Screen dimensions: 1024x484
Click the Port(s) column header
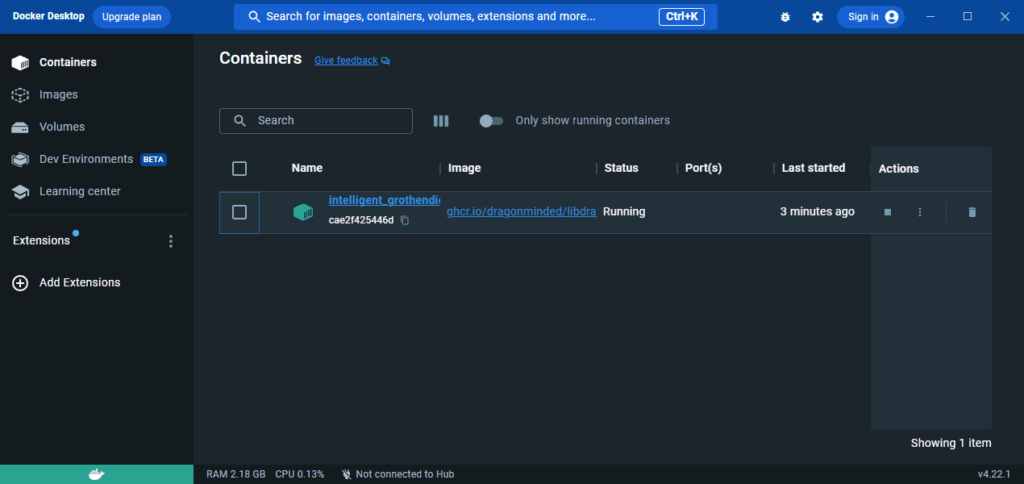[703, 168]
